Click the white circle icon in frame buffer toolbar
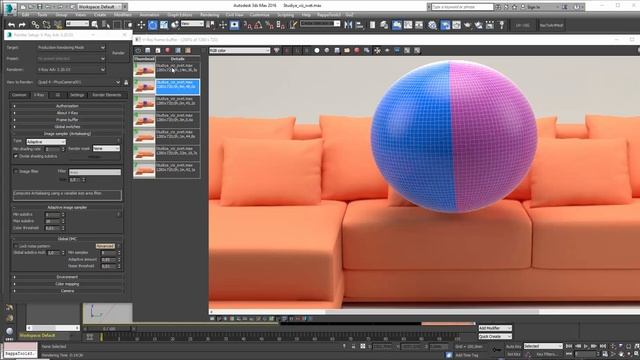This screenshot has width=640, height=360. (x=317, y=50)
